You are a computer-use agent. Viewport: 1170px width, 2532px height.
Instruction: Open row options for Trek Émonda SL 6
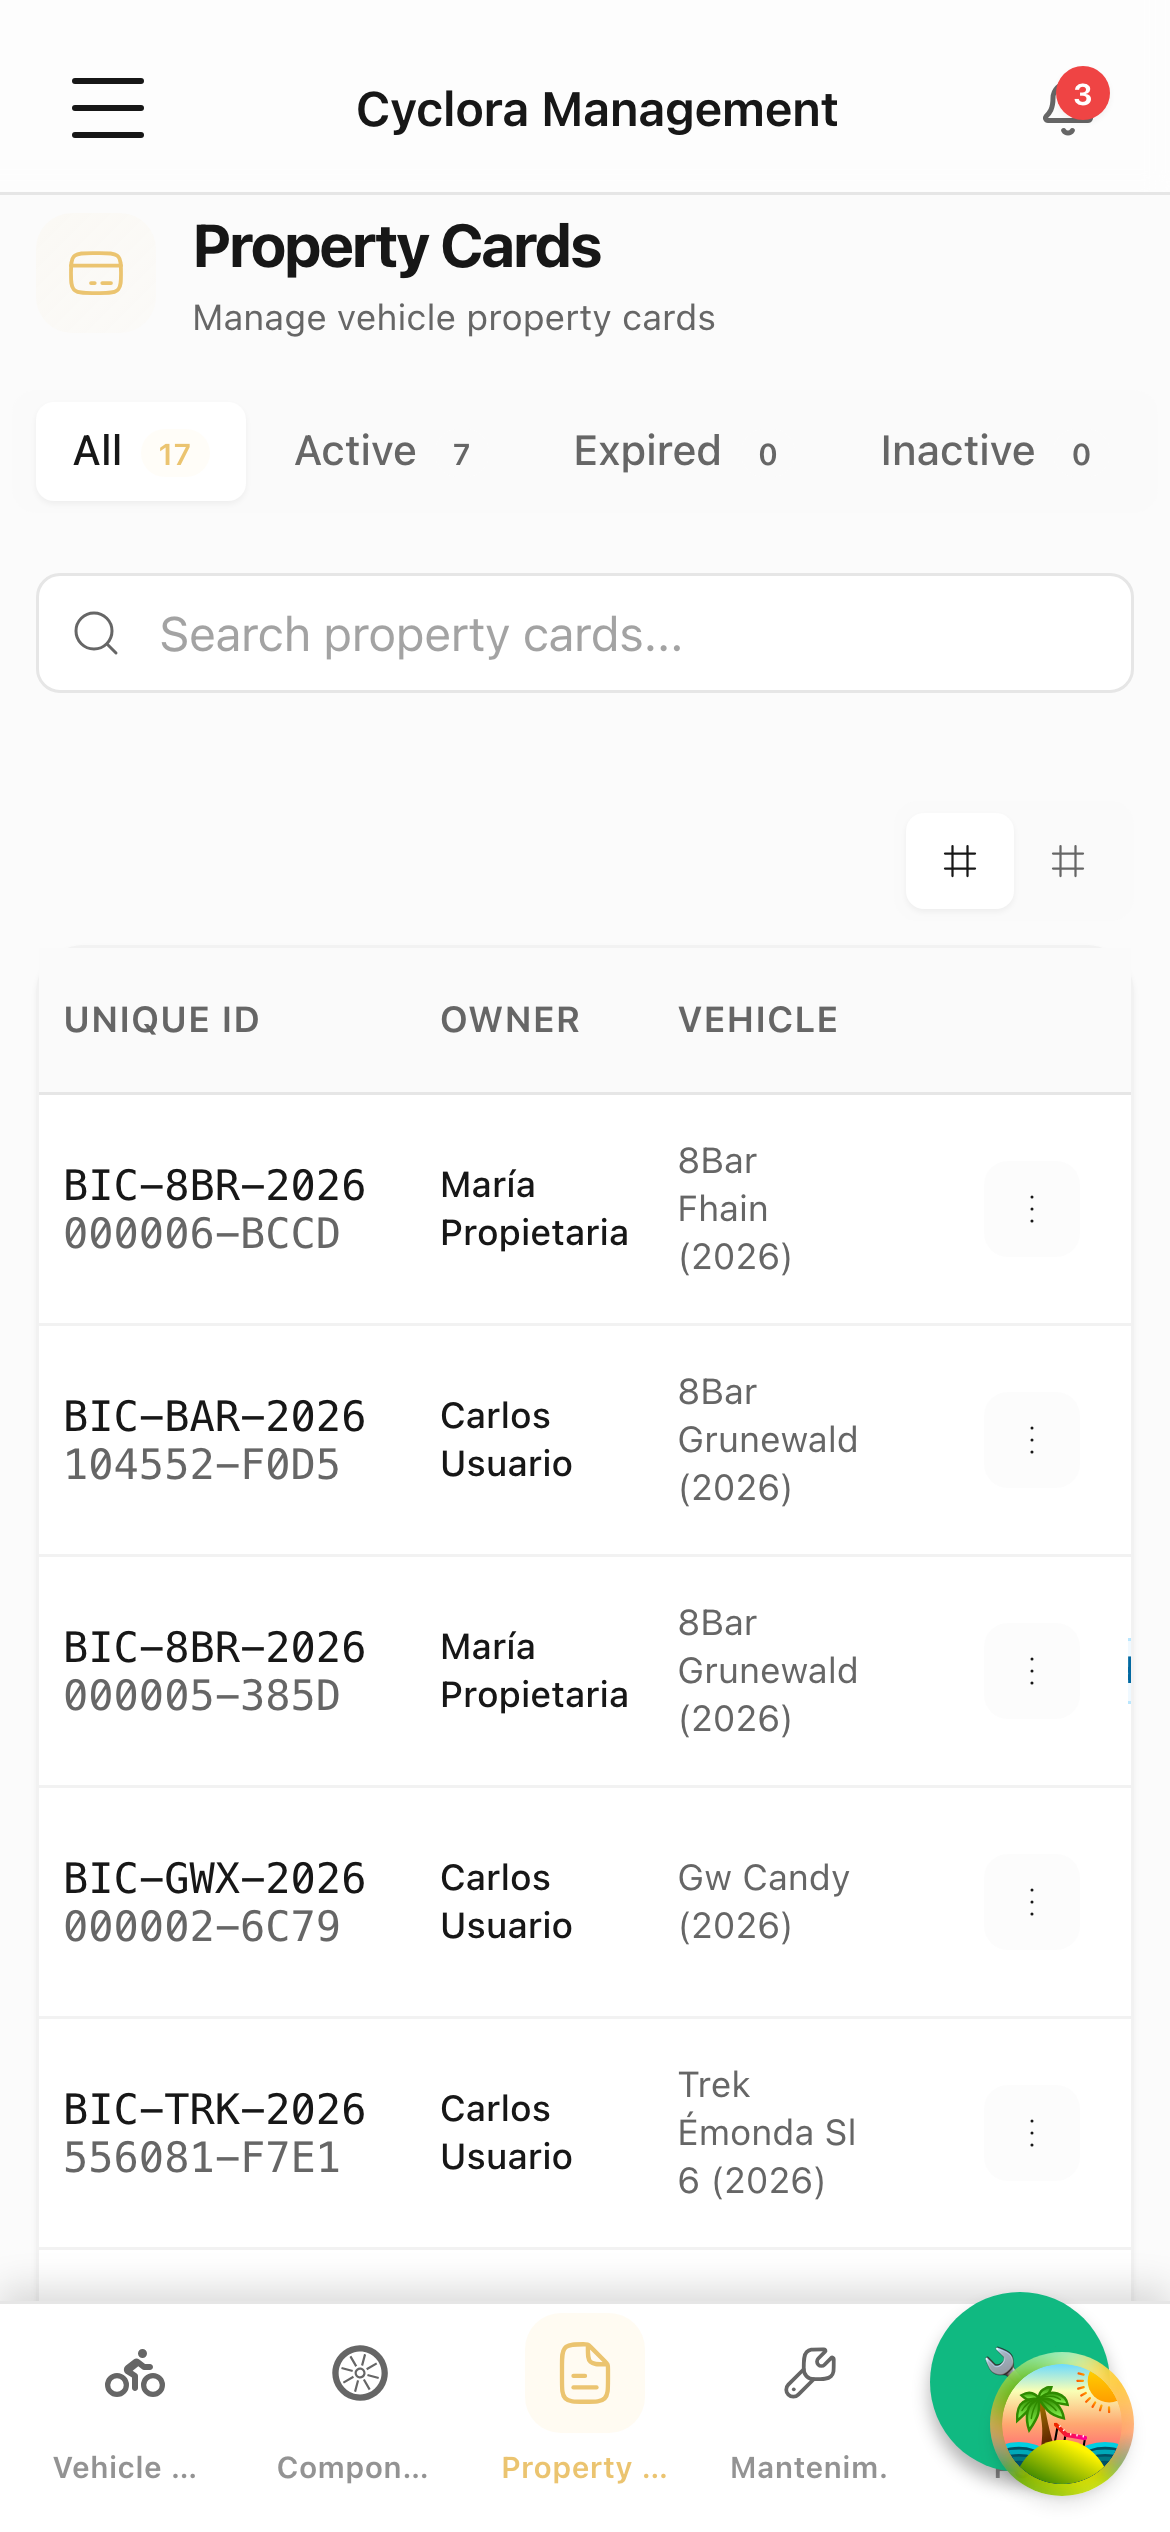point(1032,2133)
